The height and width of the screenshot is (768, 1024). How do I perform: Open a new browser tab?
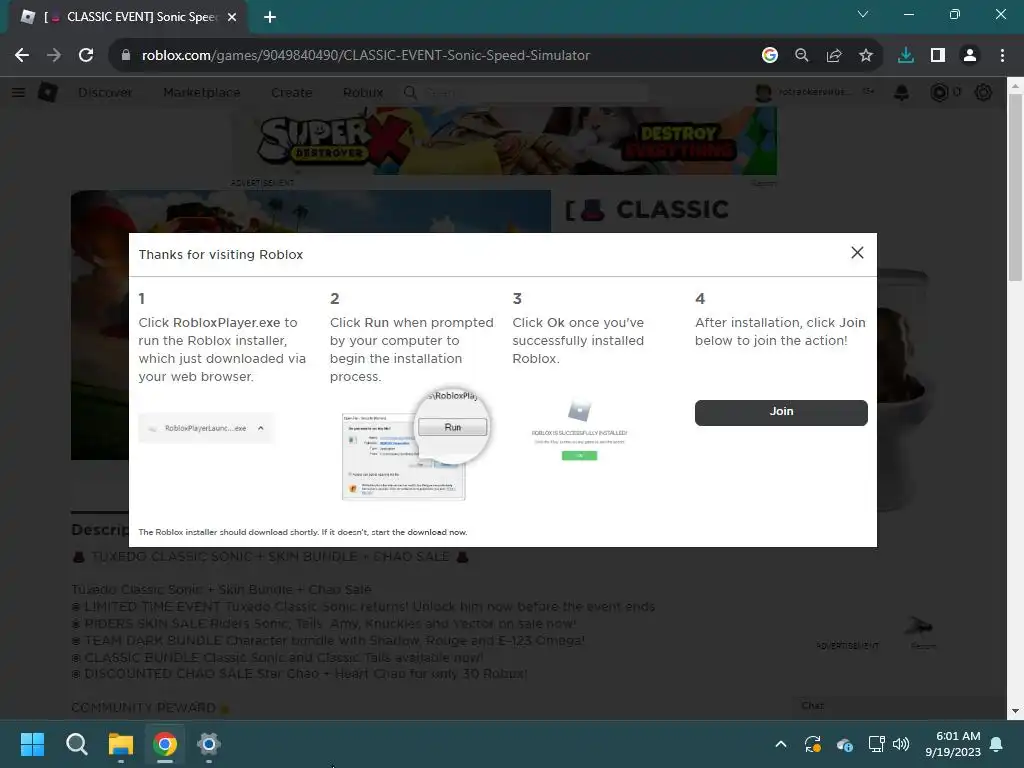coord(270,17)
